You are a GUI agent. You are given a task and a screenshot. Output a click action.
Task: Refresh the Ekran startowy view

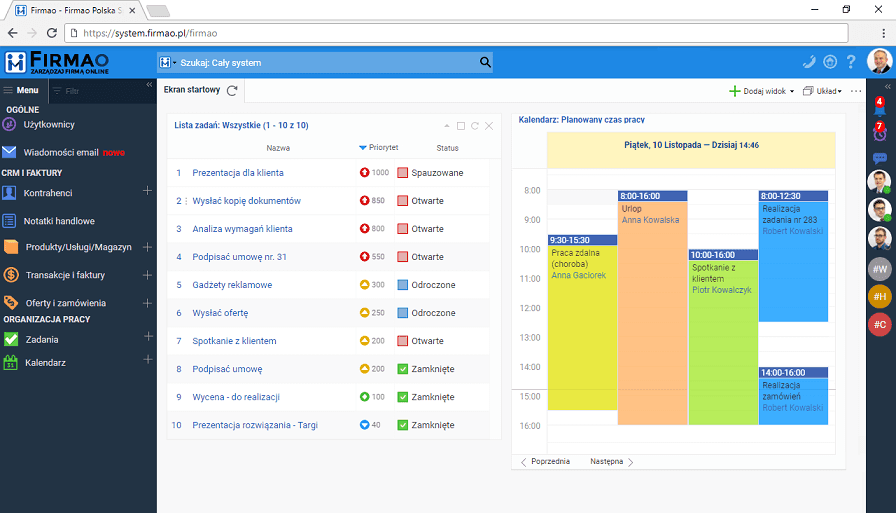[232, 90]
